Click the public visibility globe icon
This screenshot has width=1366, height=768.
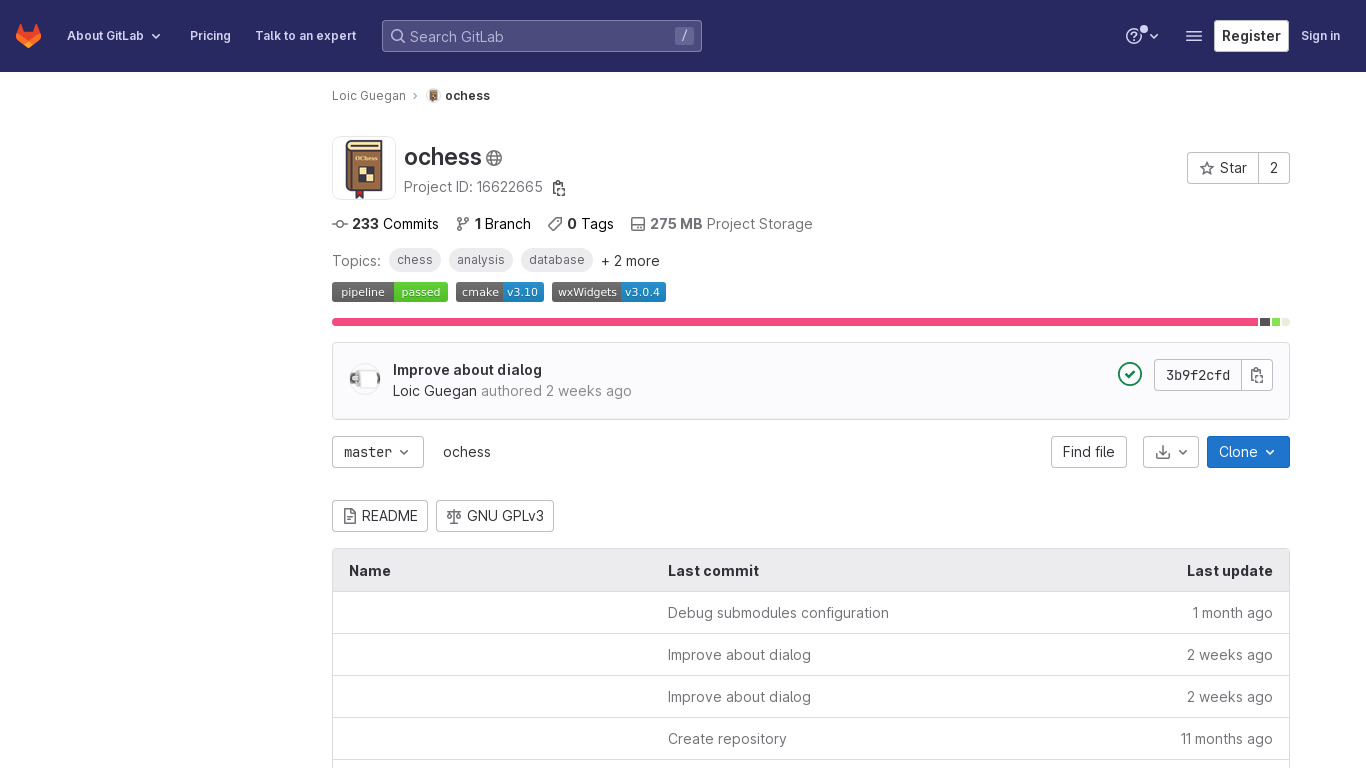pyautogui.click(x=494, y=158)
